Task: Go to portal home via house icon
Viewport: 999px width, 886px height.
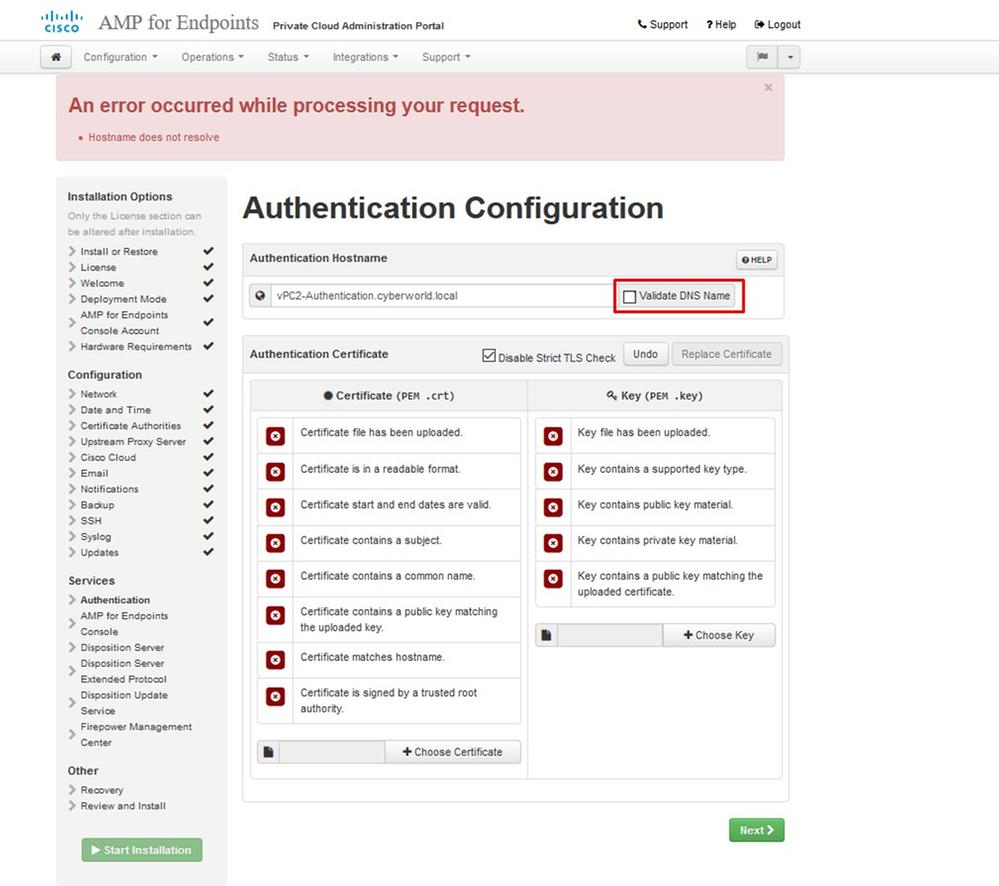Action: coord(56,57)
